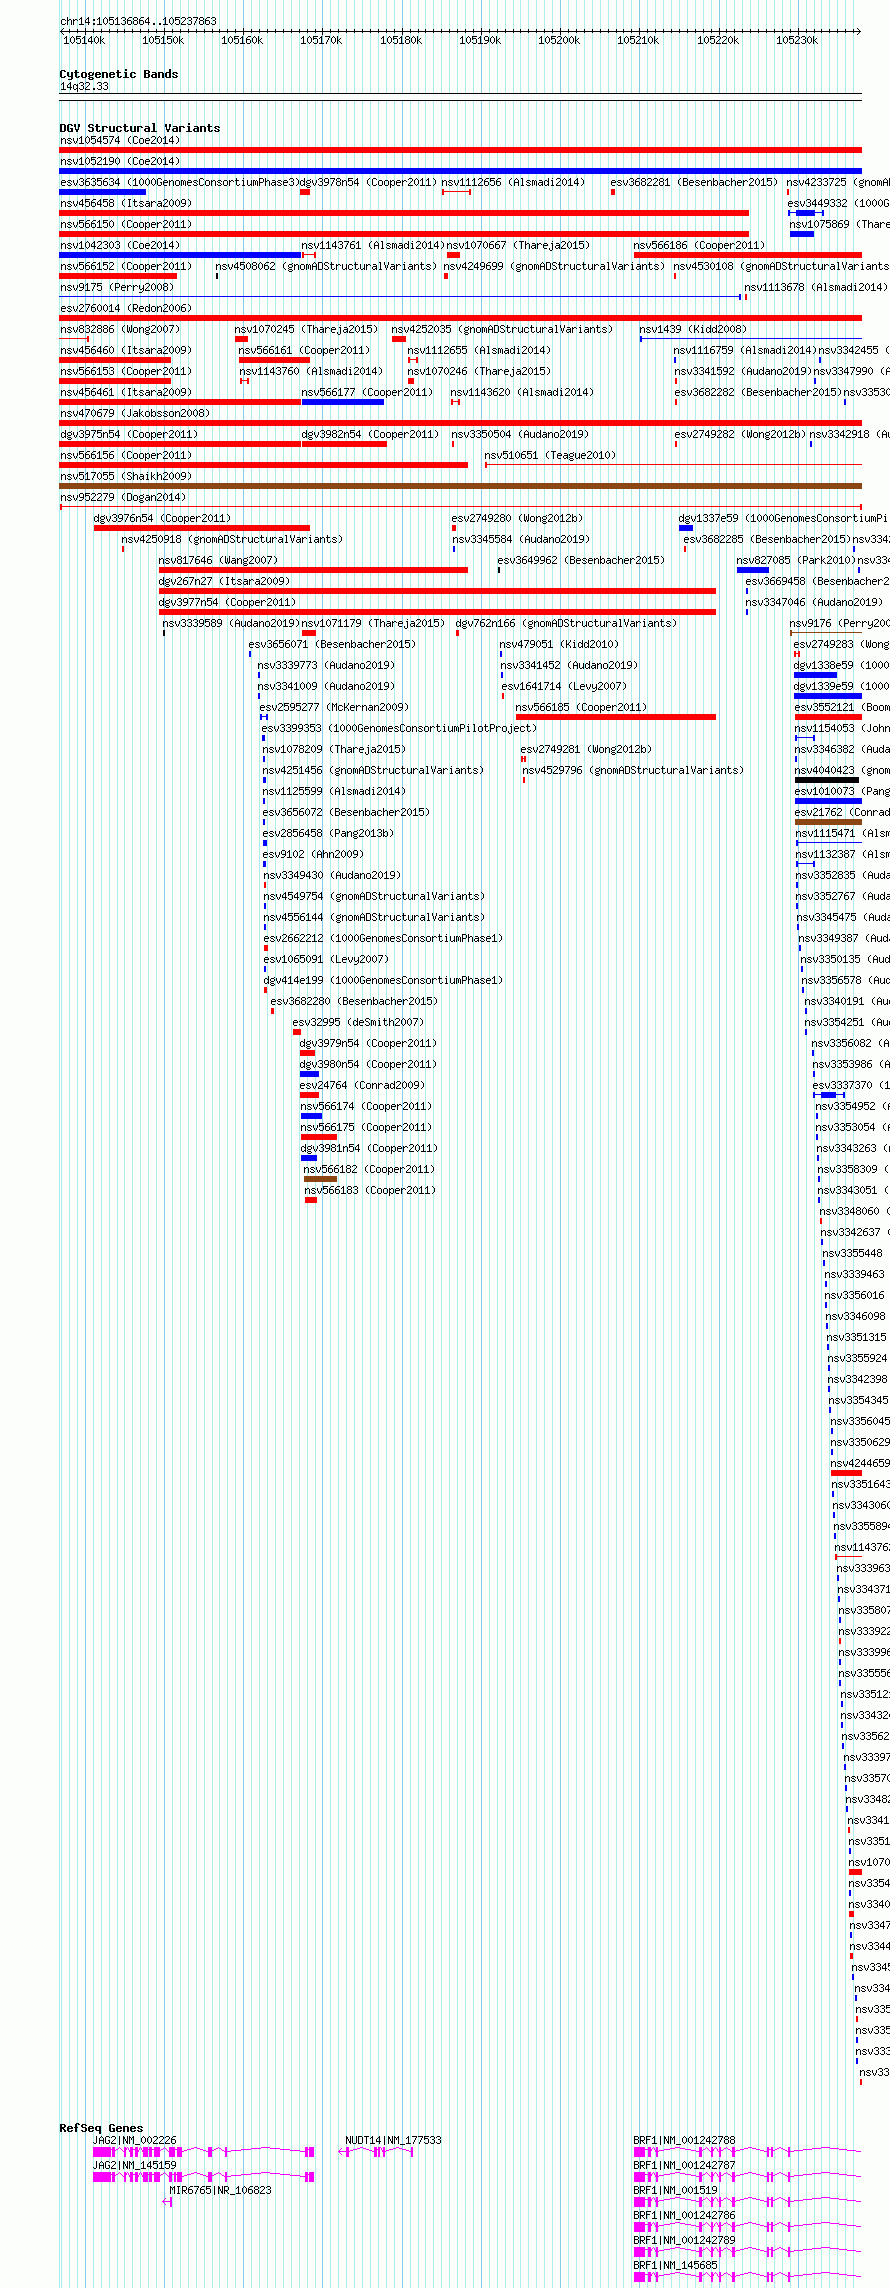Open nsv832886 (Wong2007) variant
Viewport: 890px width, 2288px height.
pos(120,329)
